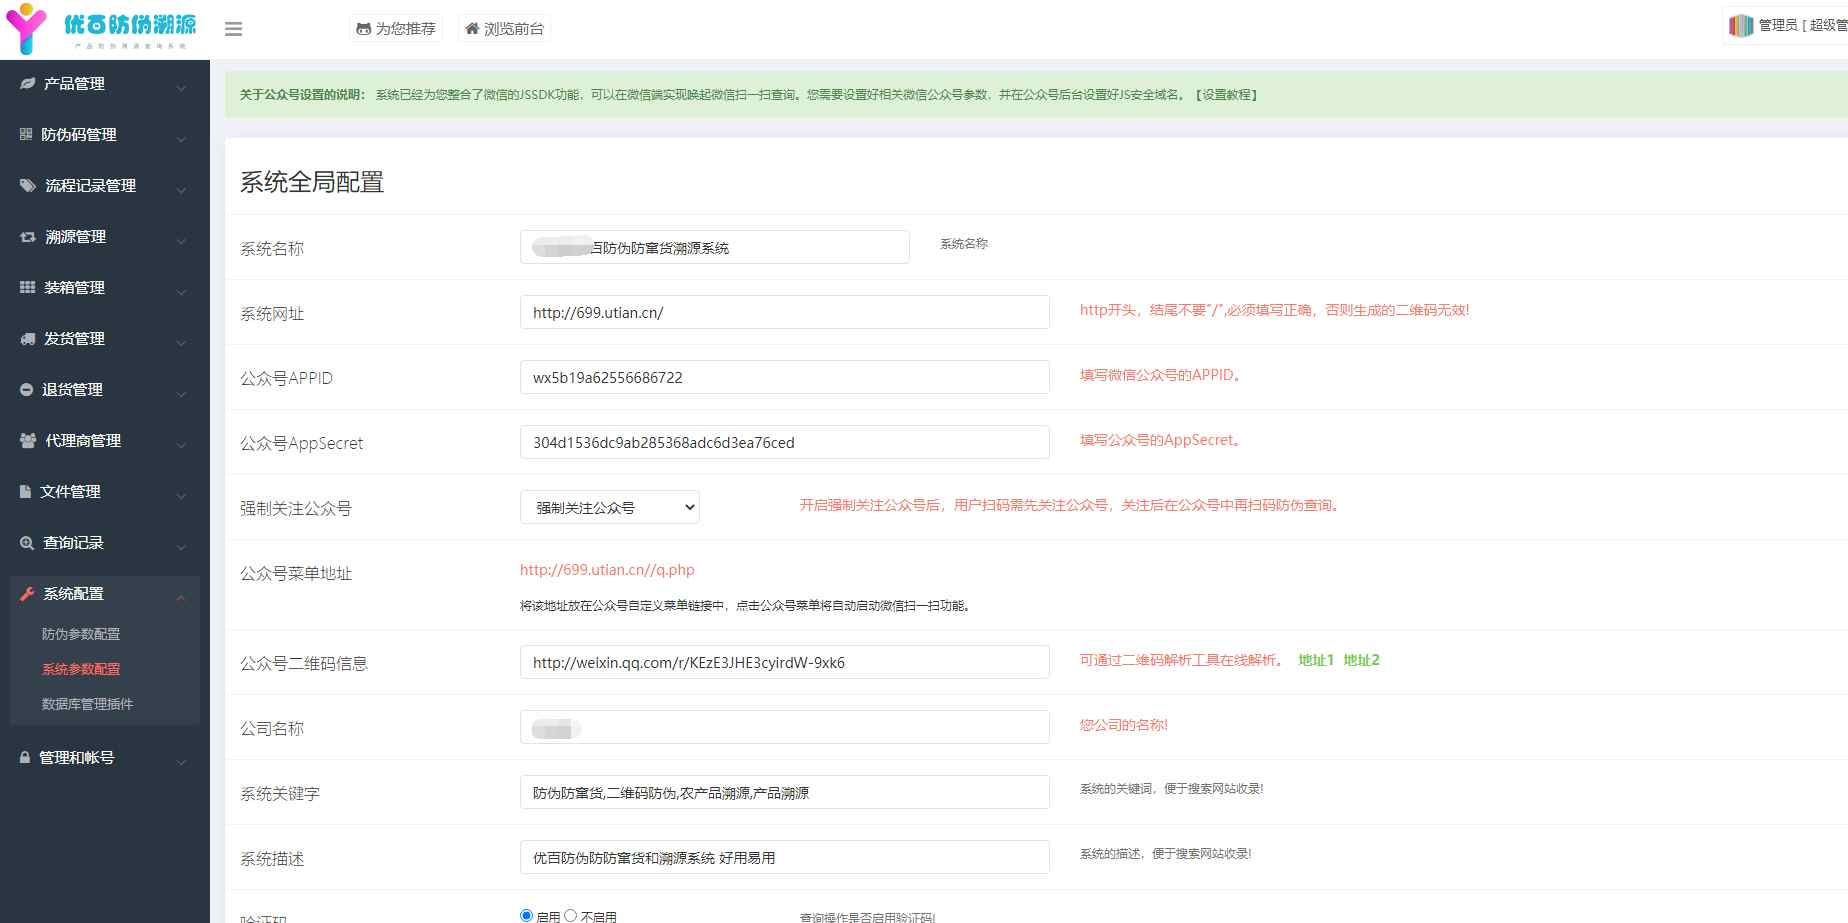Expand the 装箱管理 sidebar chevron
Viewport: 1848px width, 923px height.
point(181,291)
